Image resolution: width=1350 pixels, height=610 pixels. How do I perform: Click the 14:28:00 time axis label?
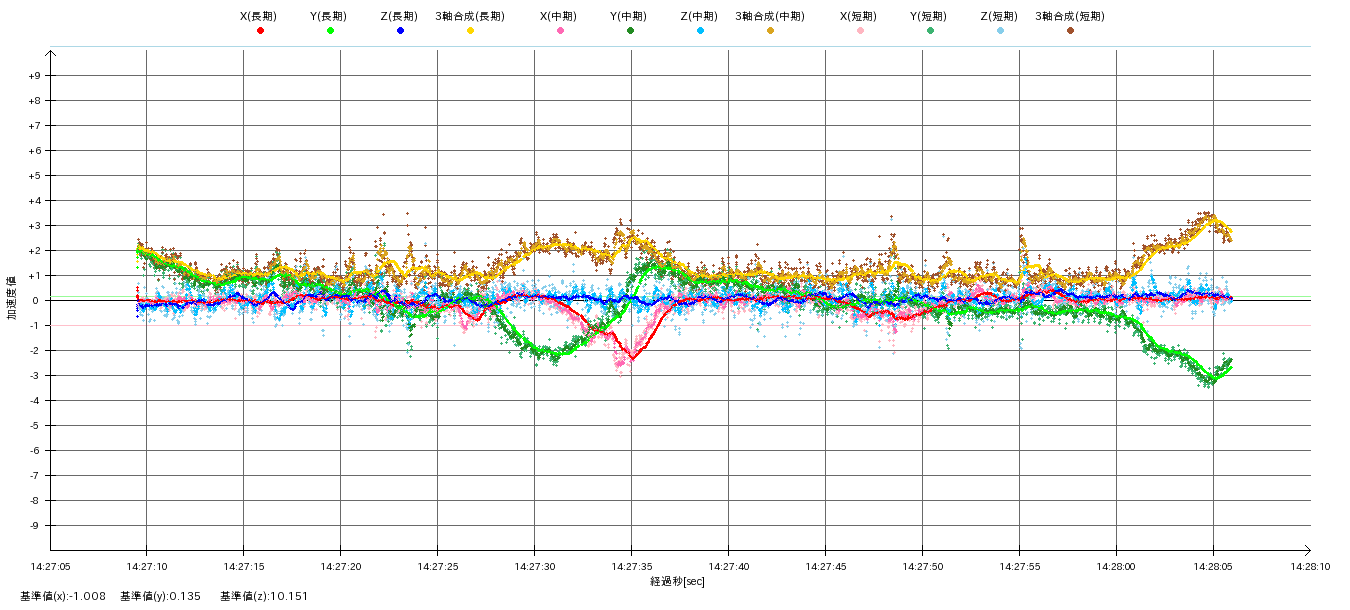[x=1116, y=566]
